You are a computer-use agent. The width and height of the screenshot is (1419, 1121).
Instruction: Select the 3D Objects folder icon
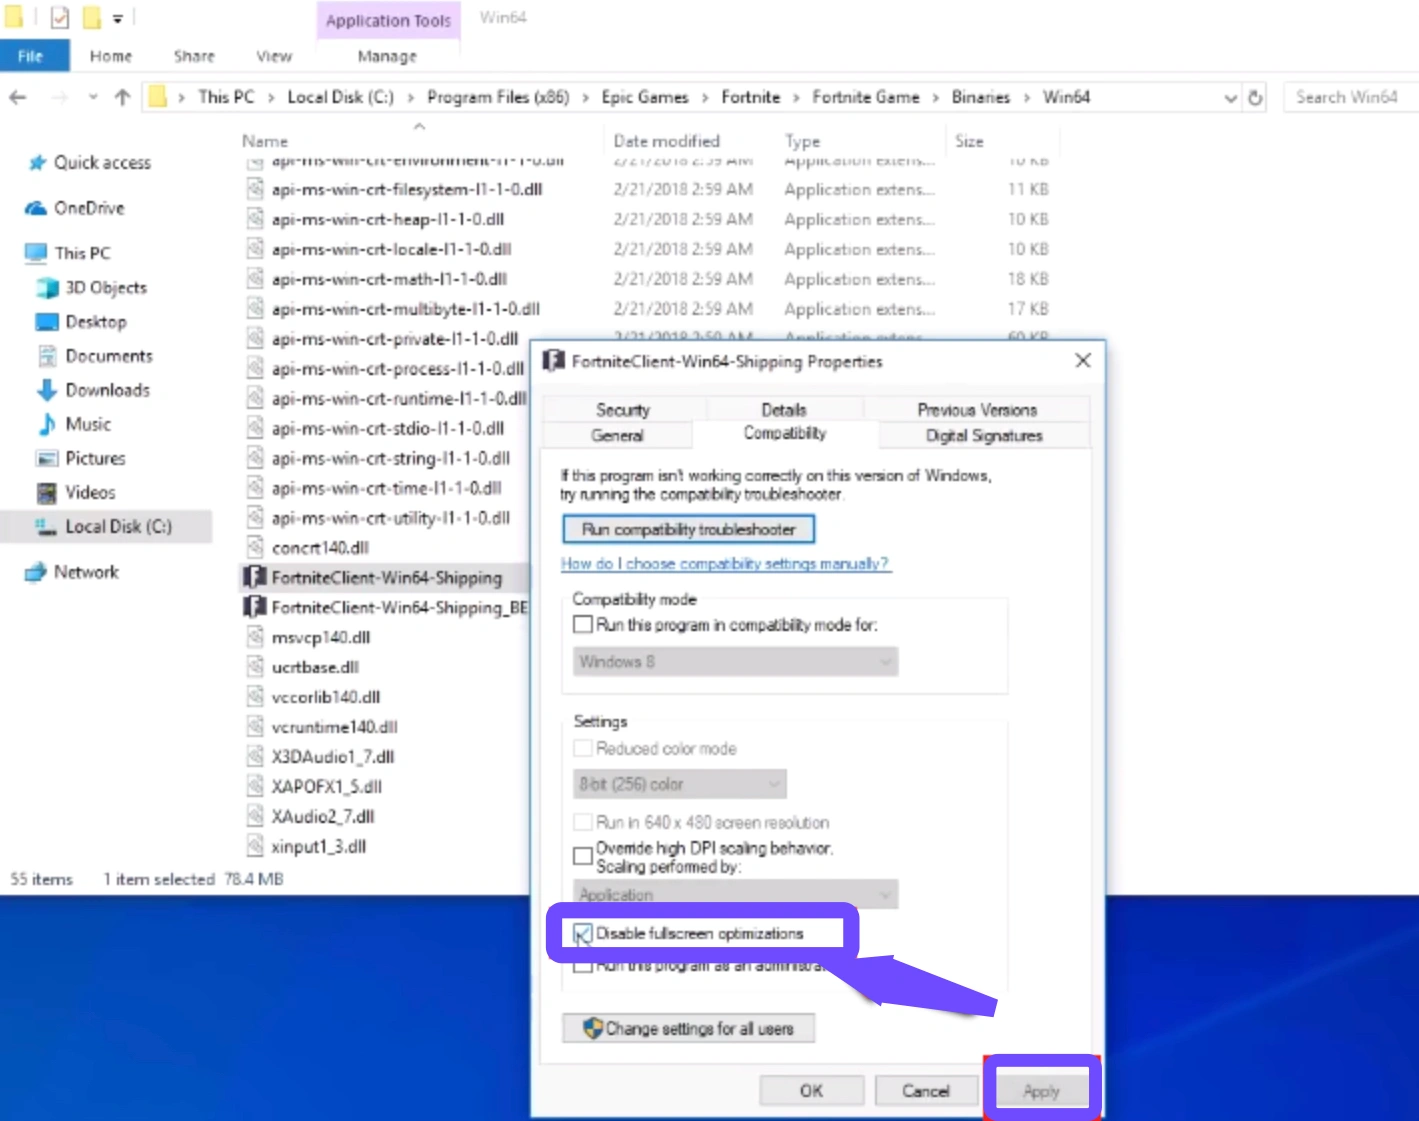(47, 288)
